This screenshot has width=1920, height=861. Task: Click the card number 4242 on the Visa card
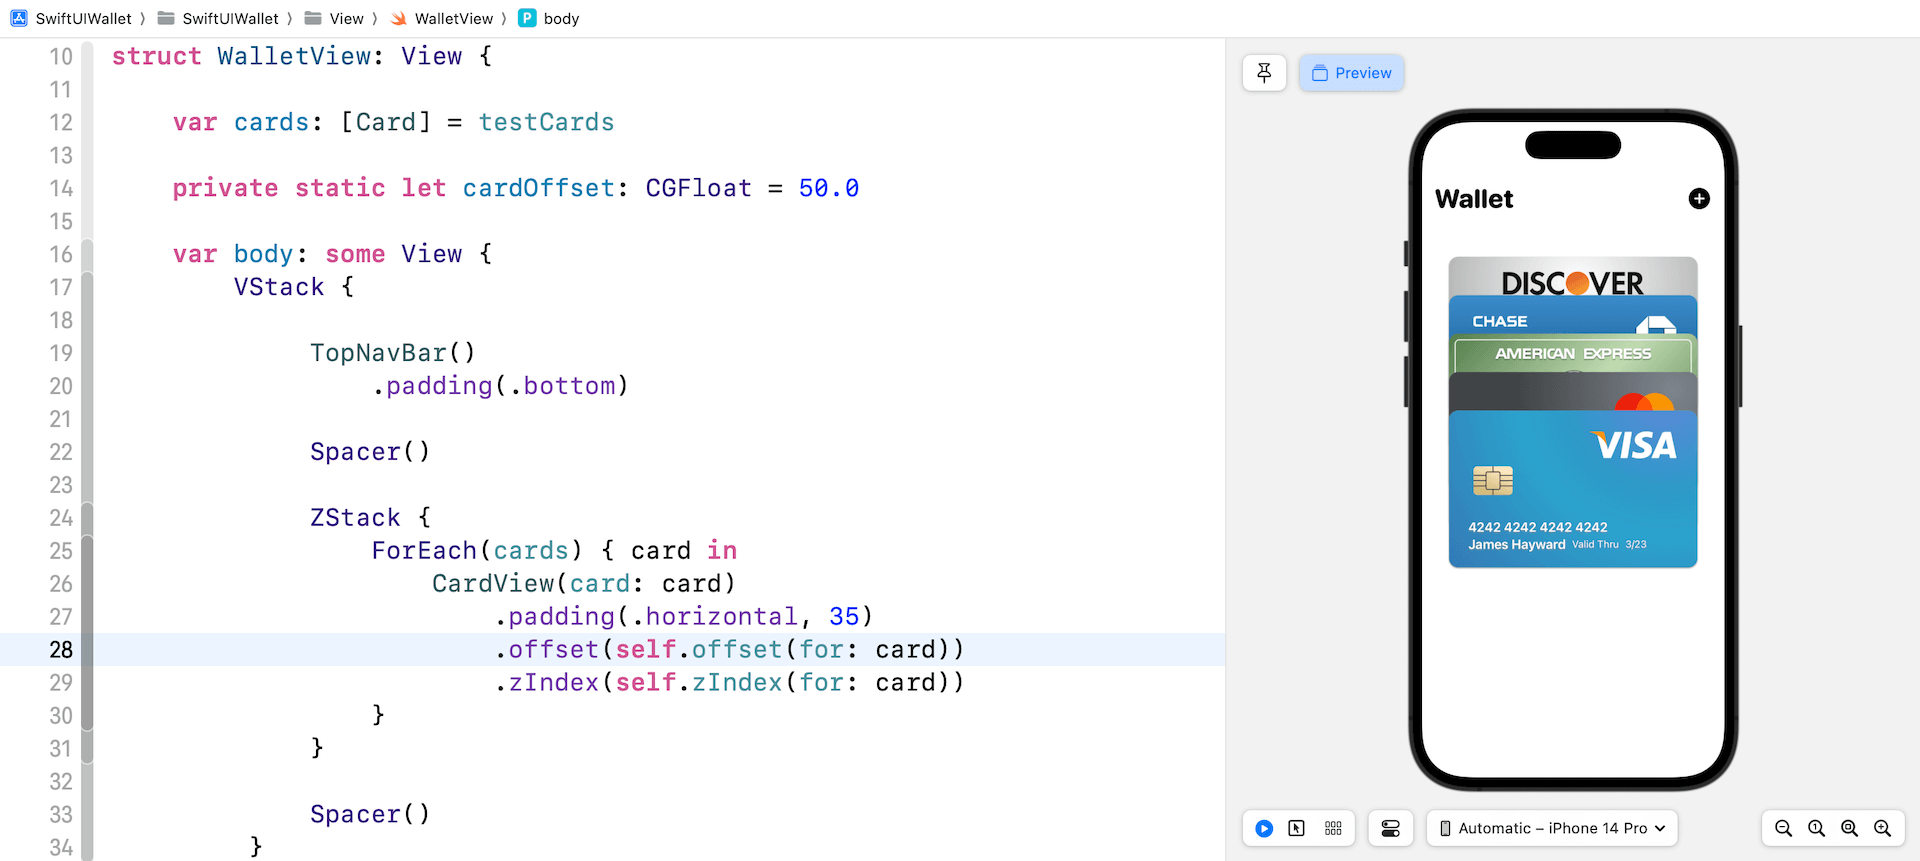pos(1538,527)
